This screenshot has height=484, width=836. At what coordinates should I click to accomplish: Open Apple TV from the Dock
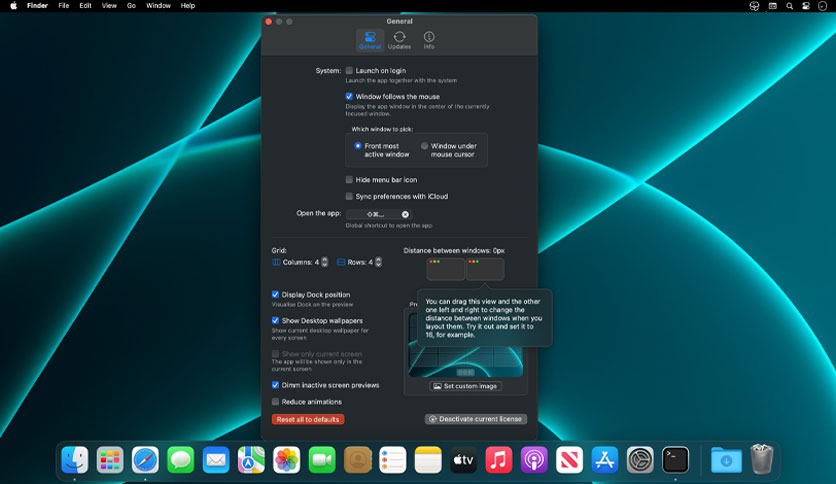tap(463, 459)
